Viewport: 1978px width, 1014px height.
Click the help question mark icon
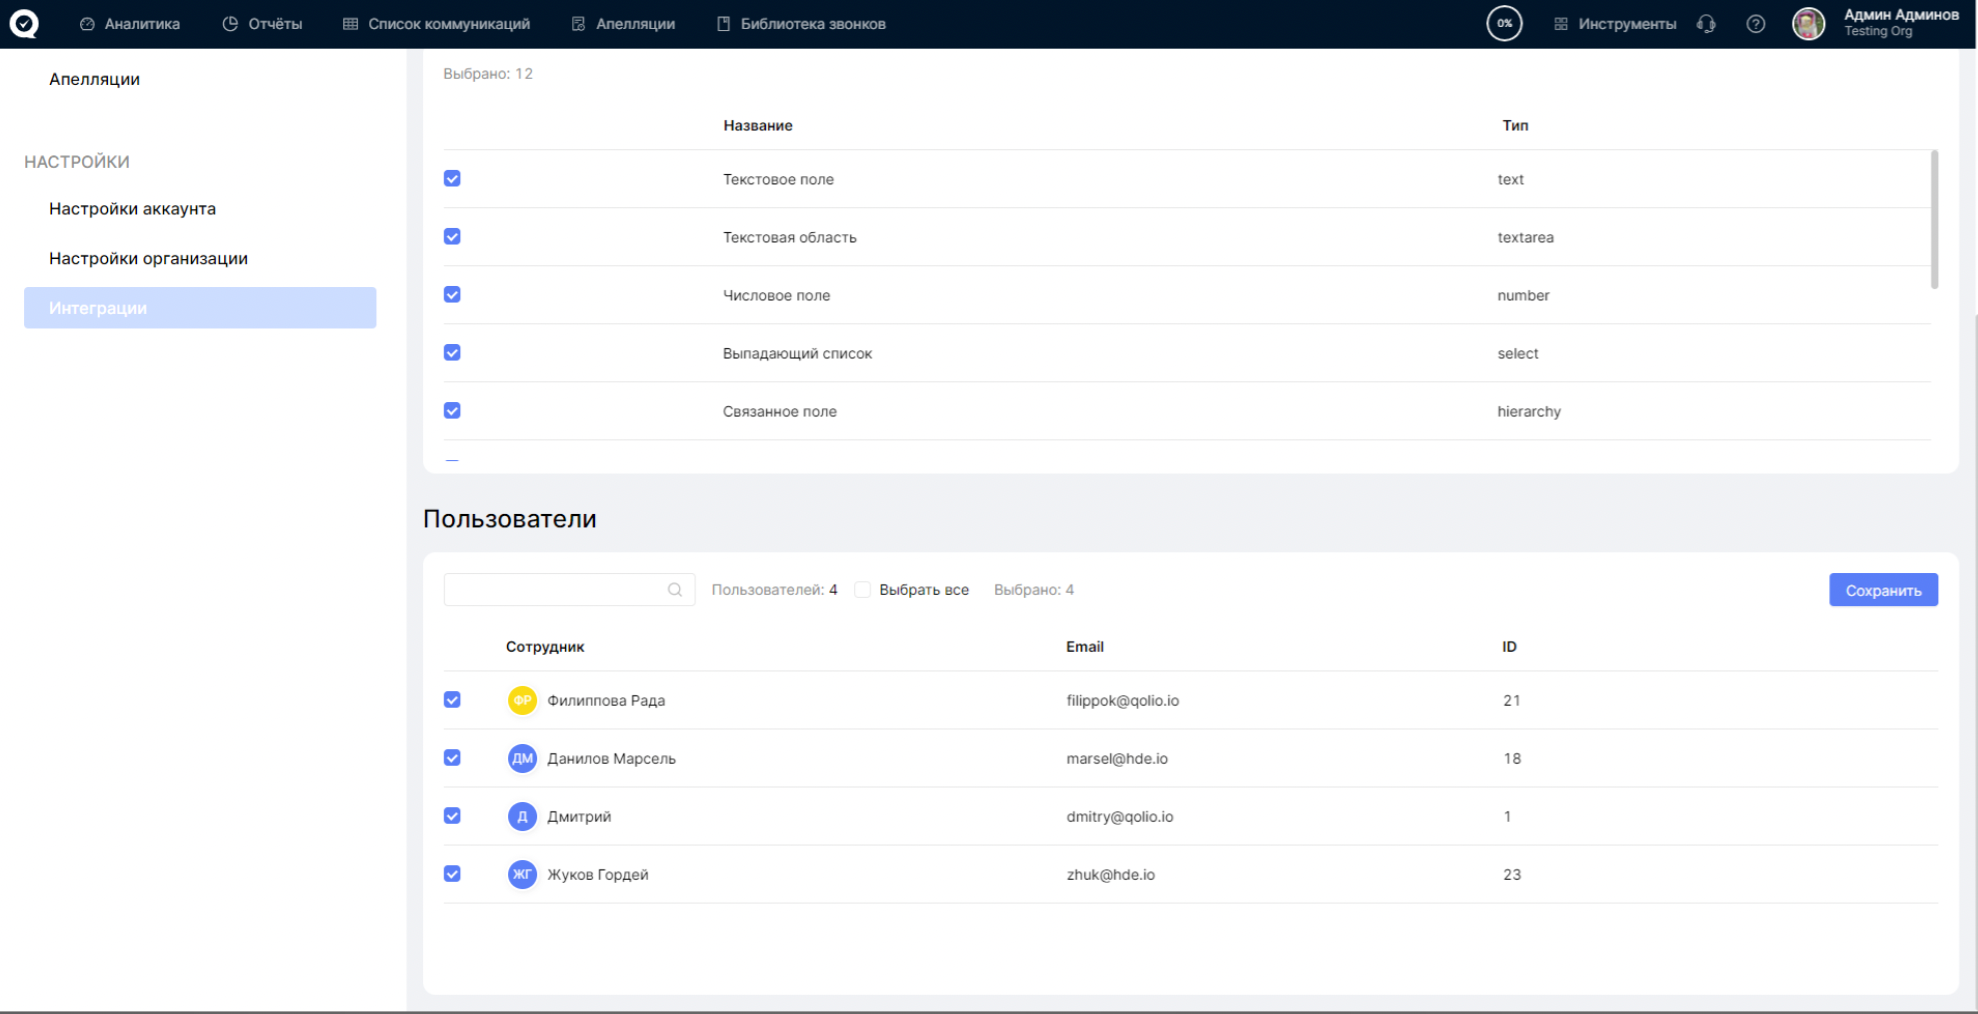pos(1755,24)
